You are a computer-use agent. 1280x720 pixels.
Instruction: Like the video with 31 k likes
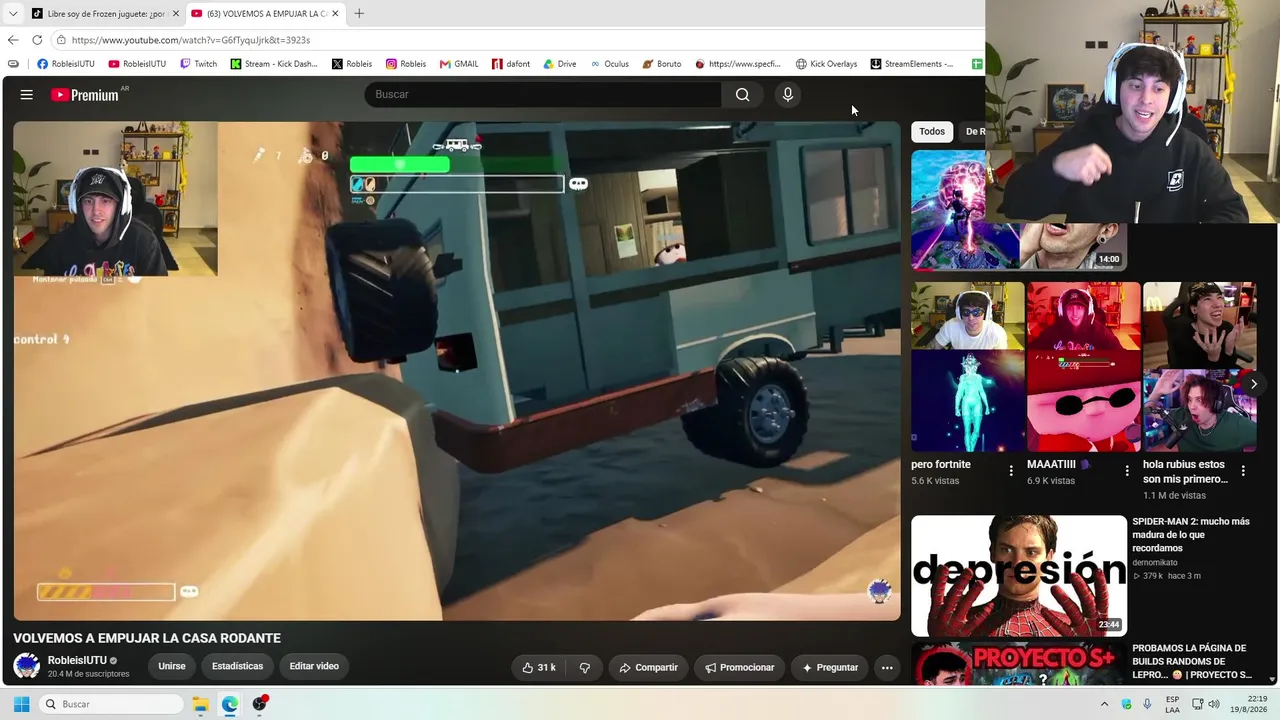(x=539, y=667)
